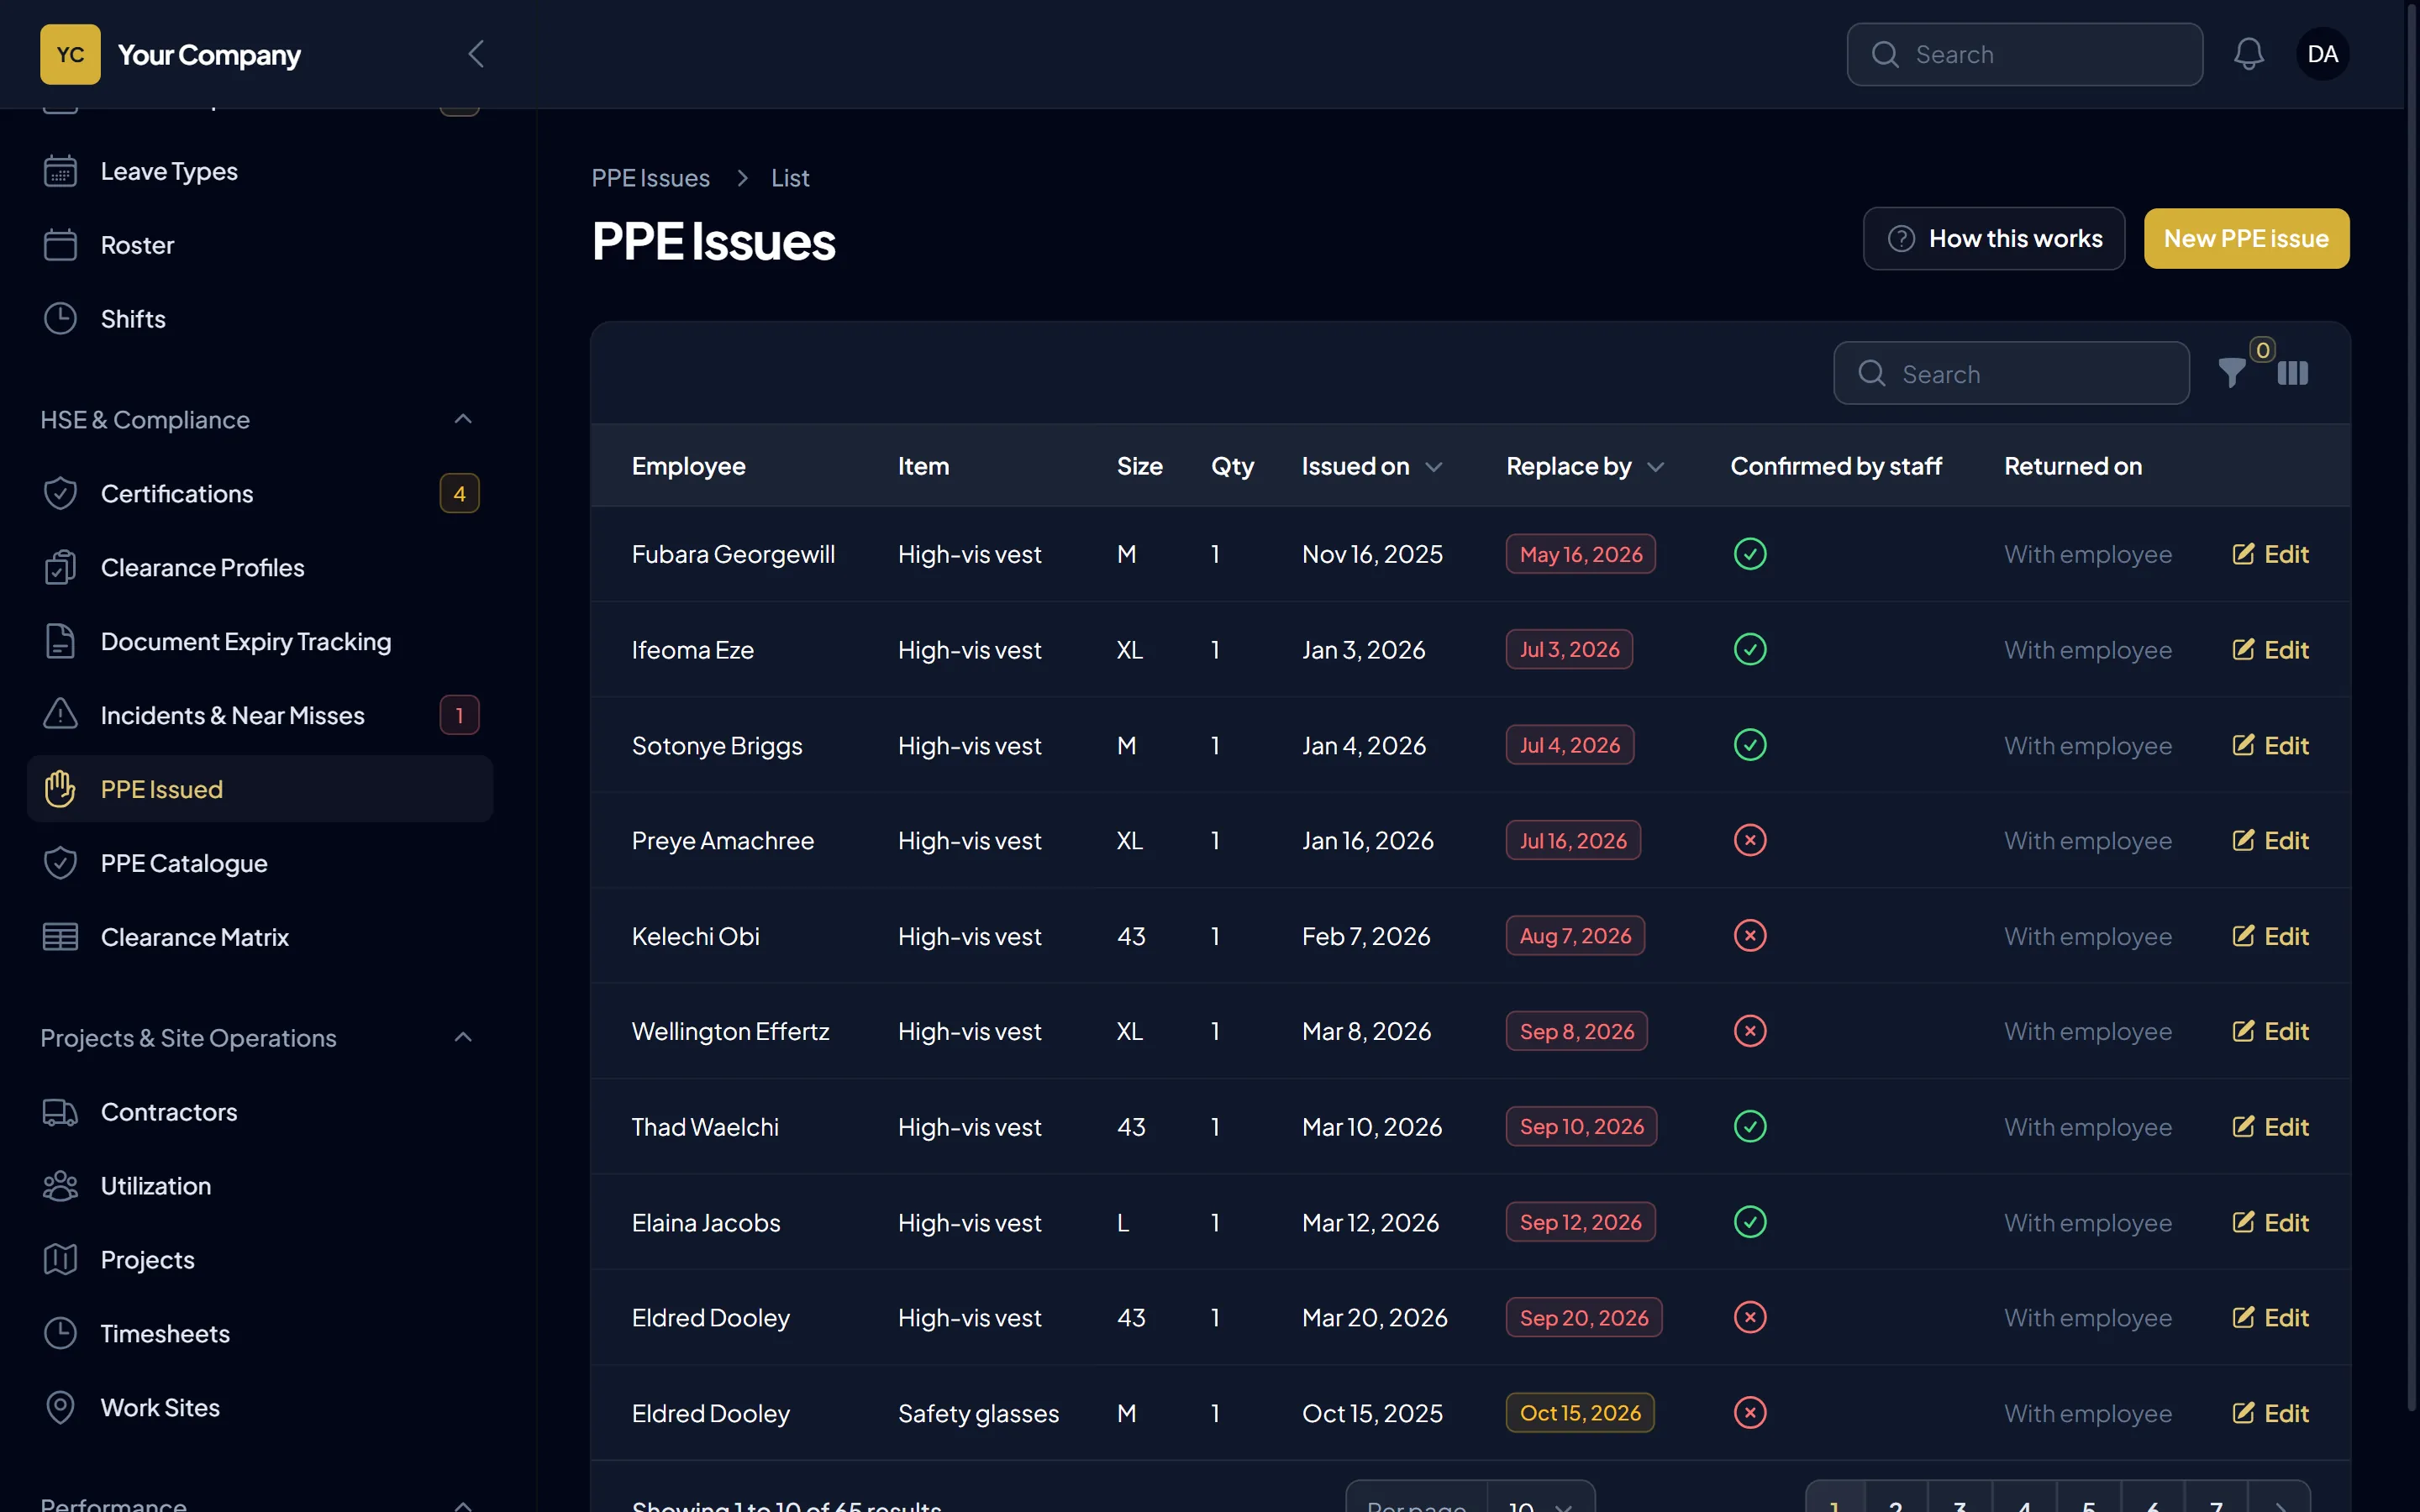The width and height of the screenshot is (2420, 1512).
Task: Click Preye Amachree unconfirmed cross icon
Action: 1750,840
